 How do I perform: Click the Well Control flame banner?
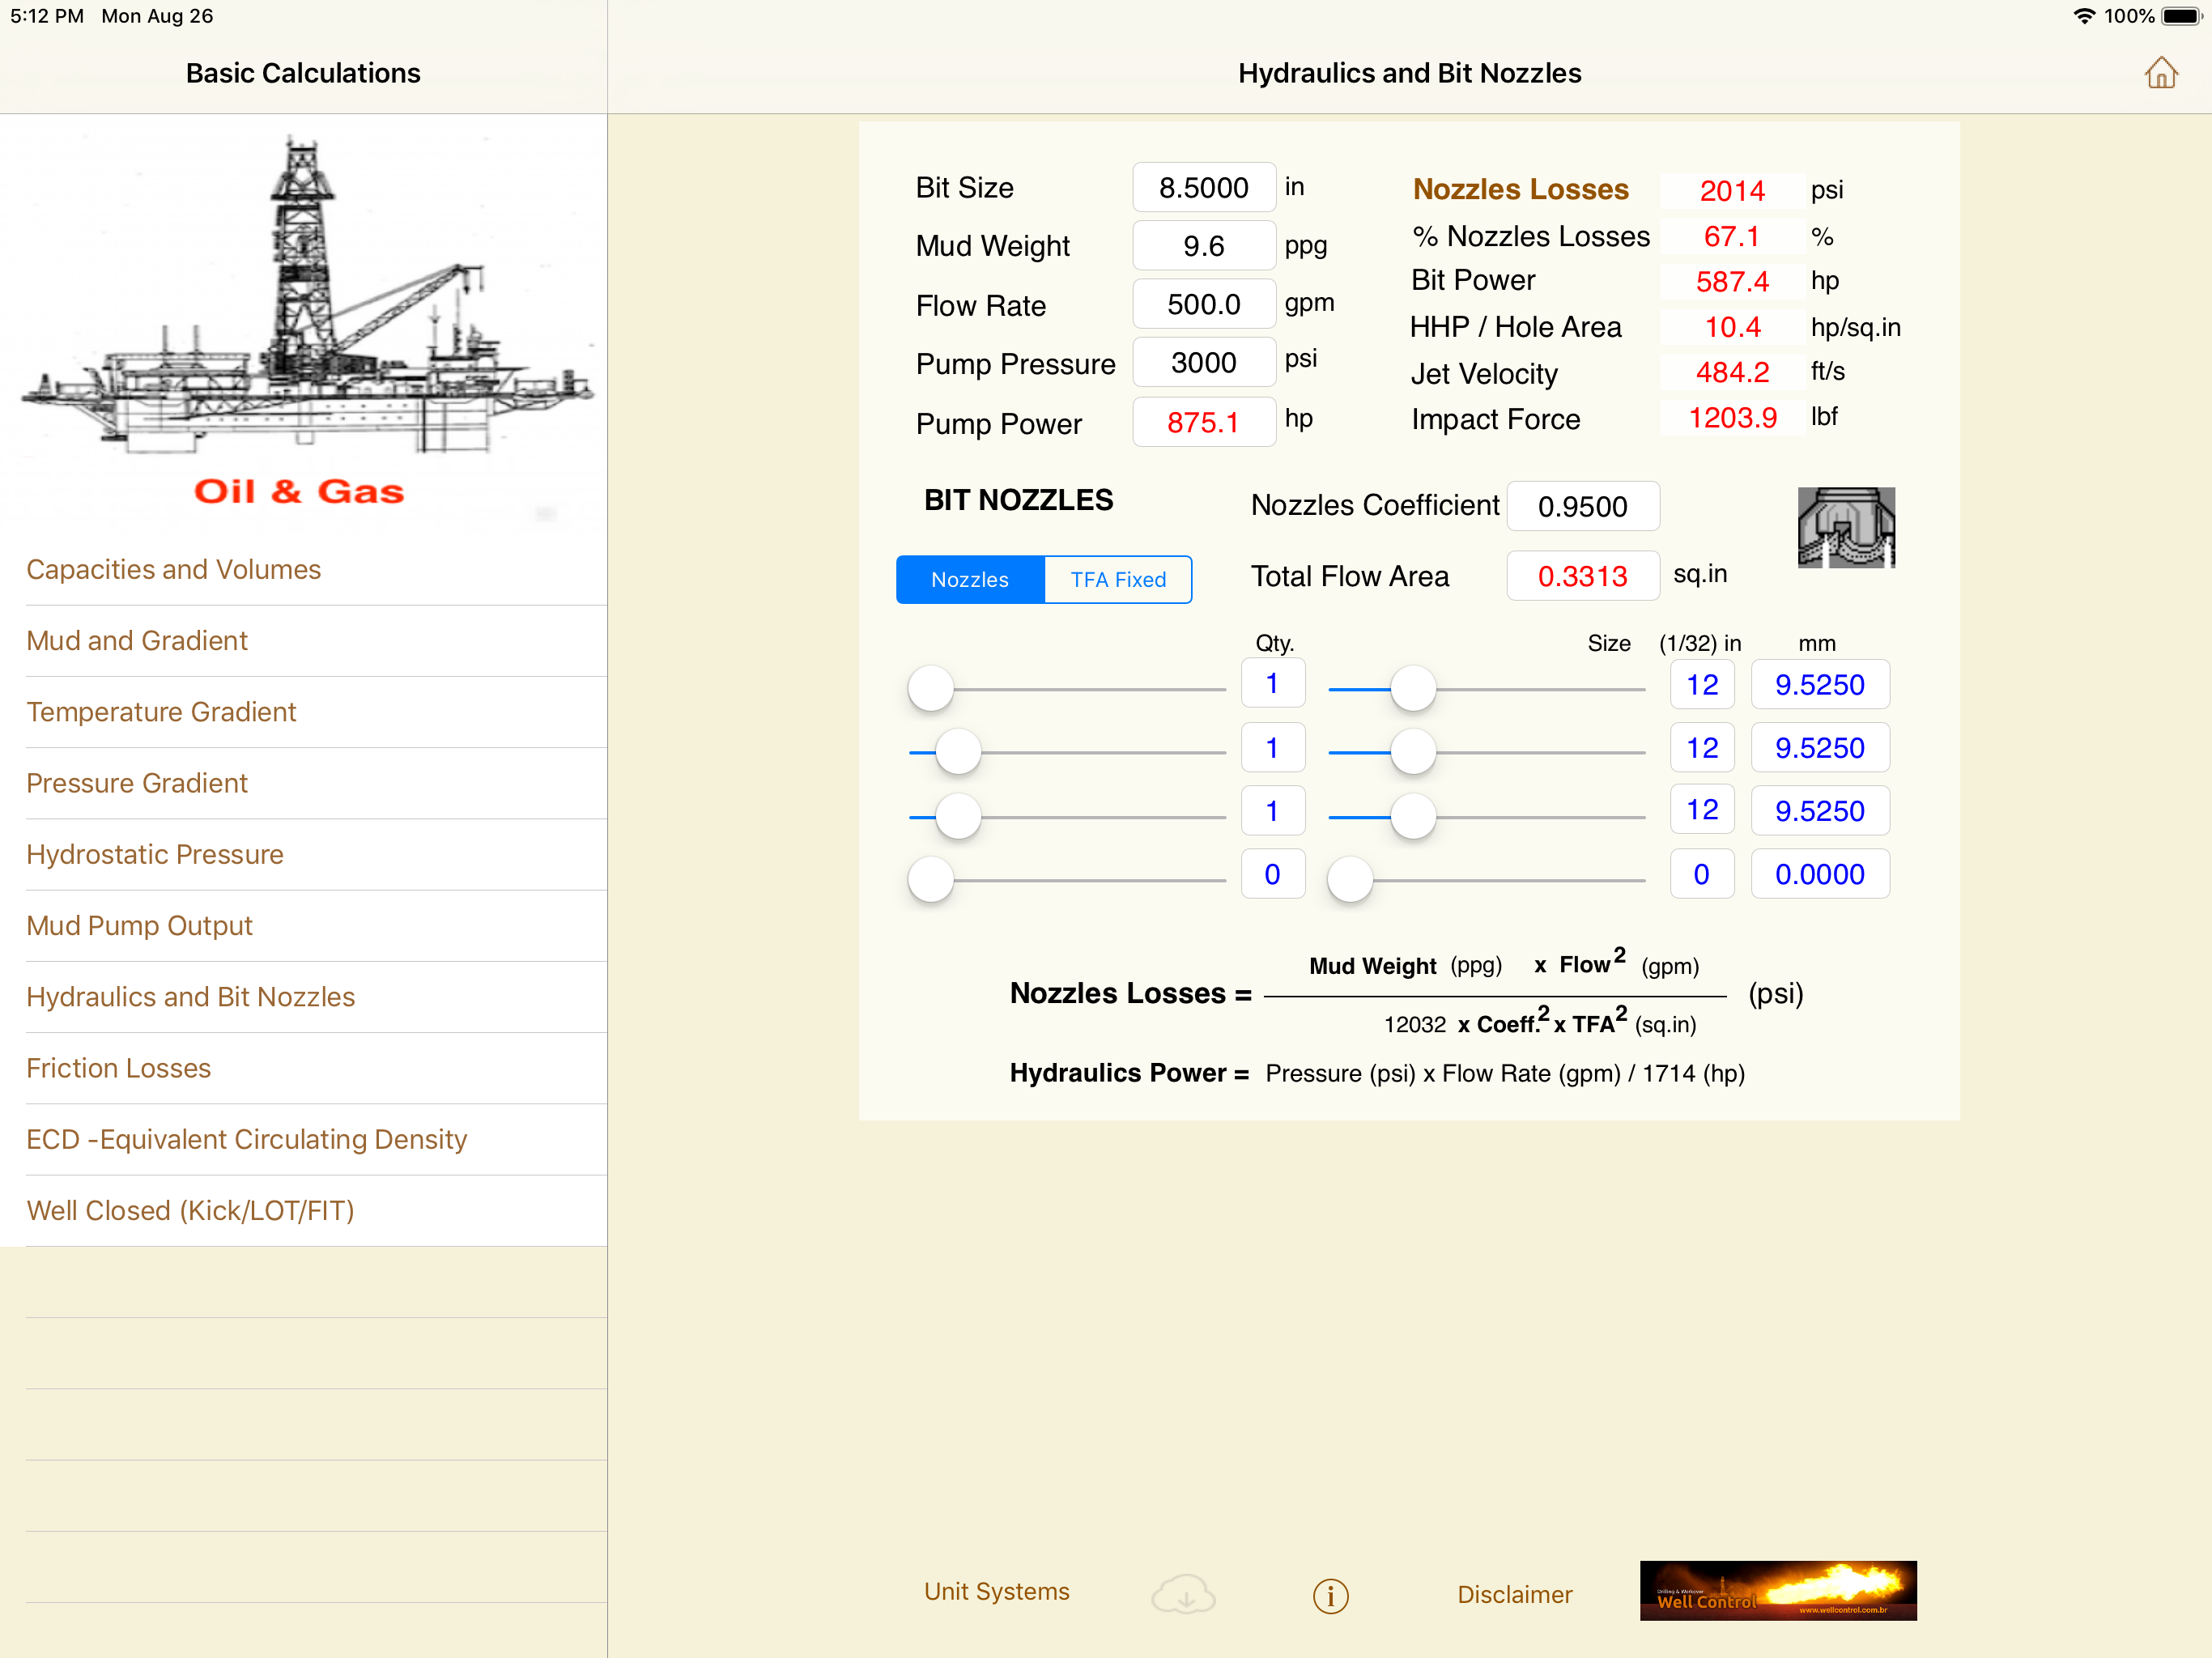click(x=1777, y=1590)
